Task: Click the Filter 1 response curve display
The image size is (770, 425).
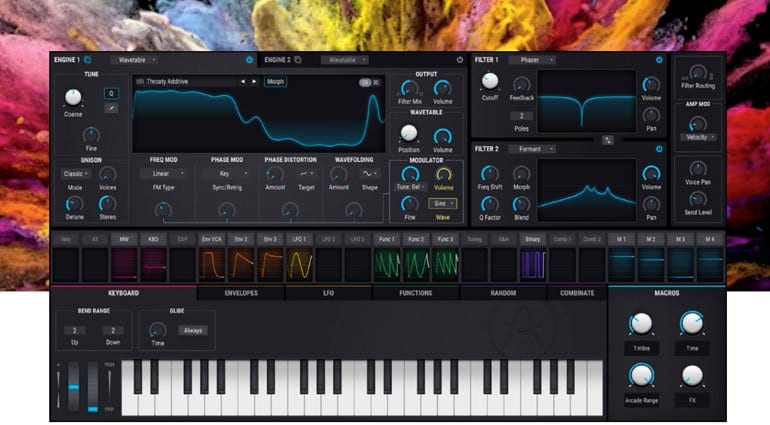Action: click(x=586, y=101)
